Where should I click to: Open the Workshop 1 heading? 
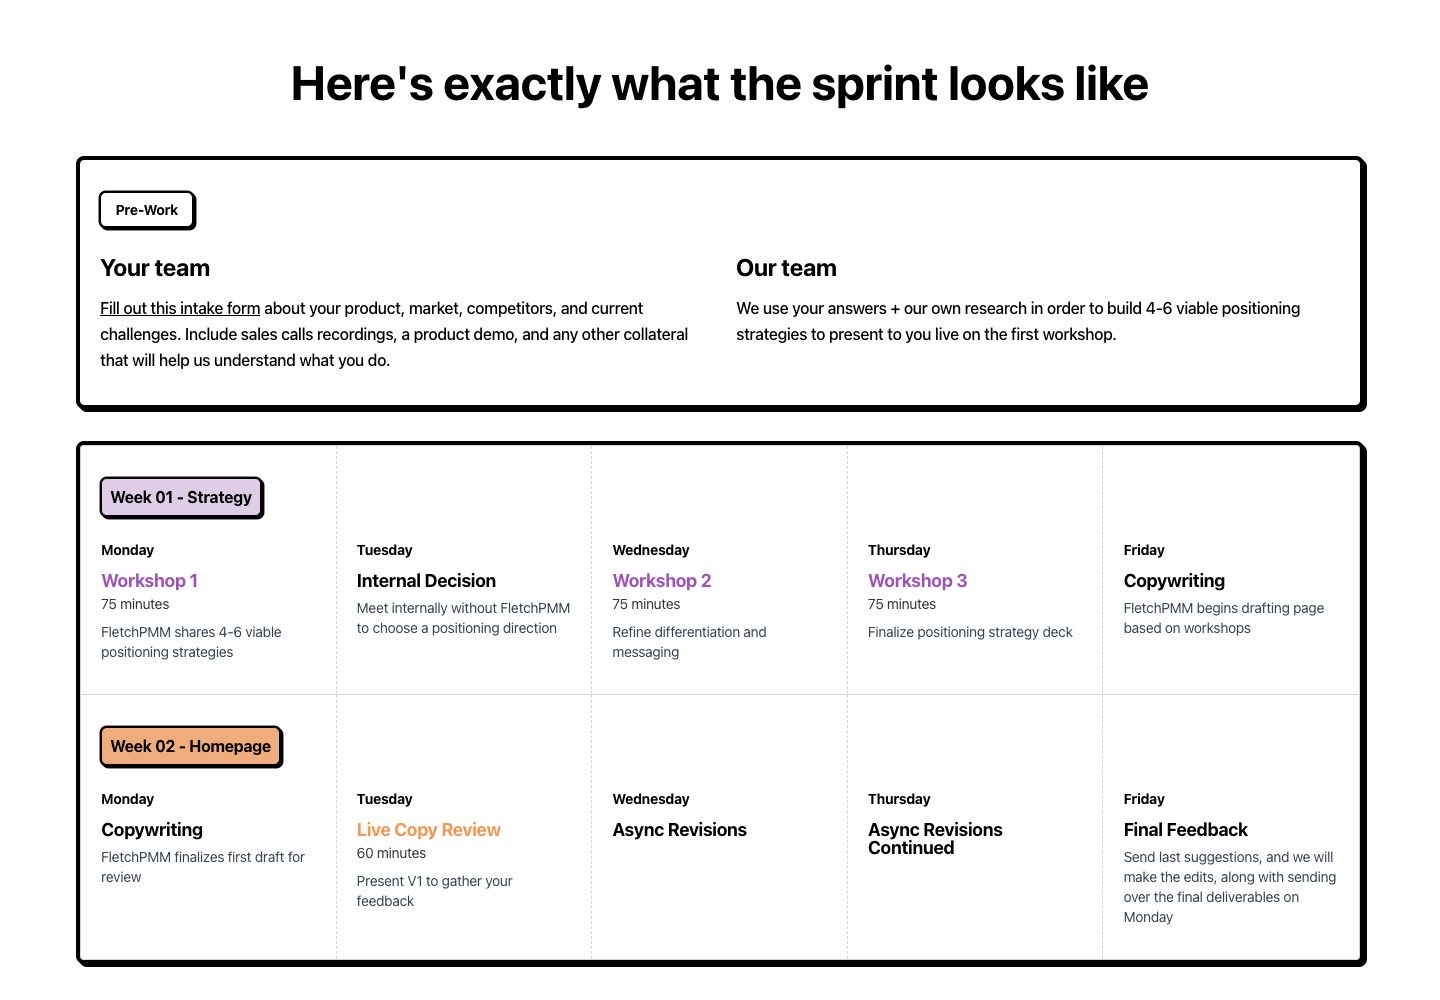click(150, 580)
